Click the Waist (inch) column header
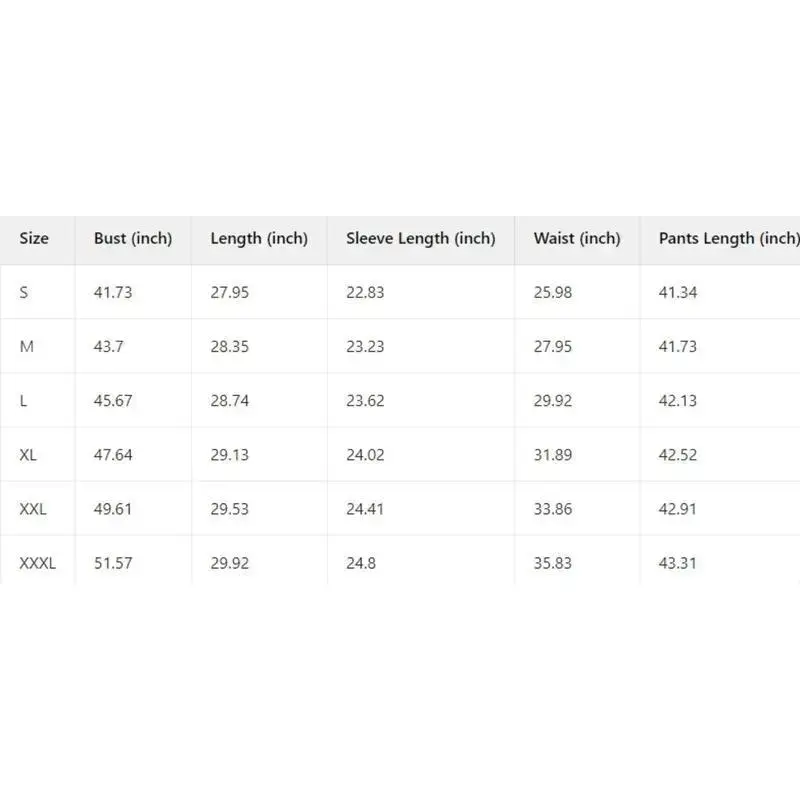The width and height of the screenshot is (800, 800). (x=577, y=239)
